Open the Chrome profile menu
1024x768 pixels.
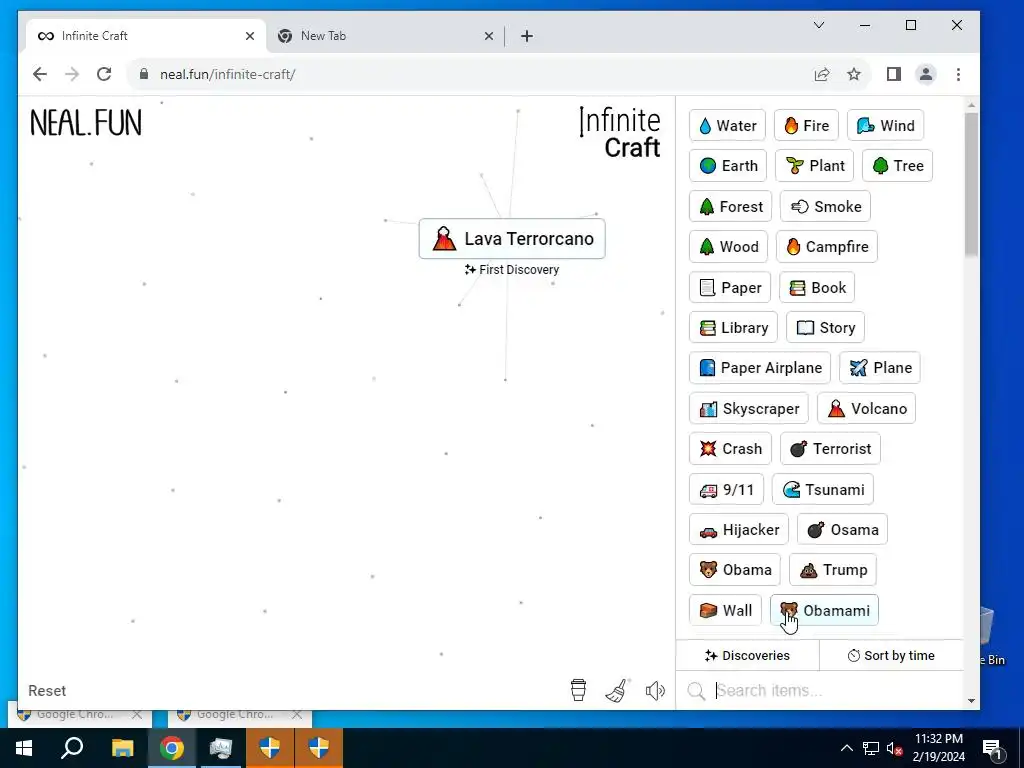(x=926, y=74)
